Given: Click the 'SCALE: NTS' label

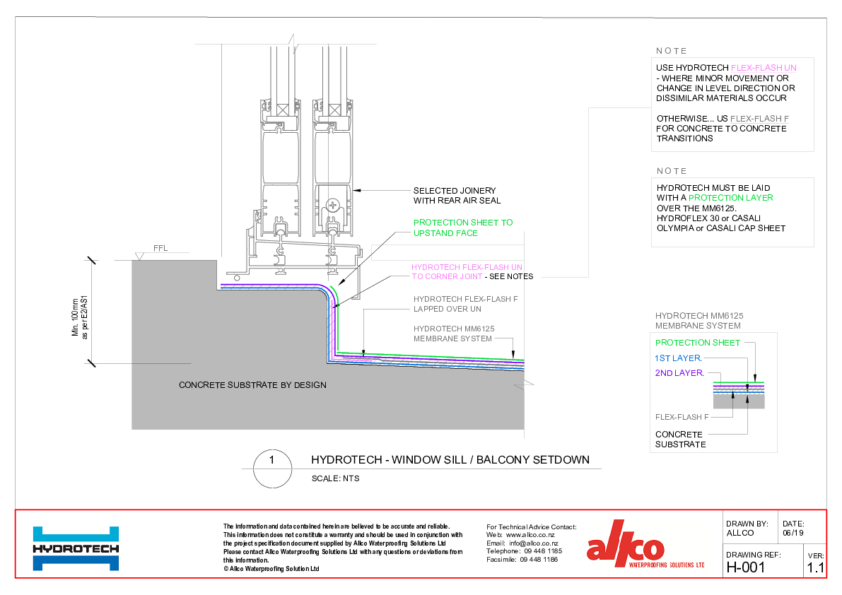Looking at the screenshot, I should point(335,478).
